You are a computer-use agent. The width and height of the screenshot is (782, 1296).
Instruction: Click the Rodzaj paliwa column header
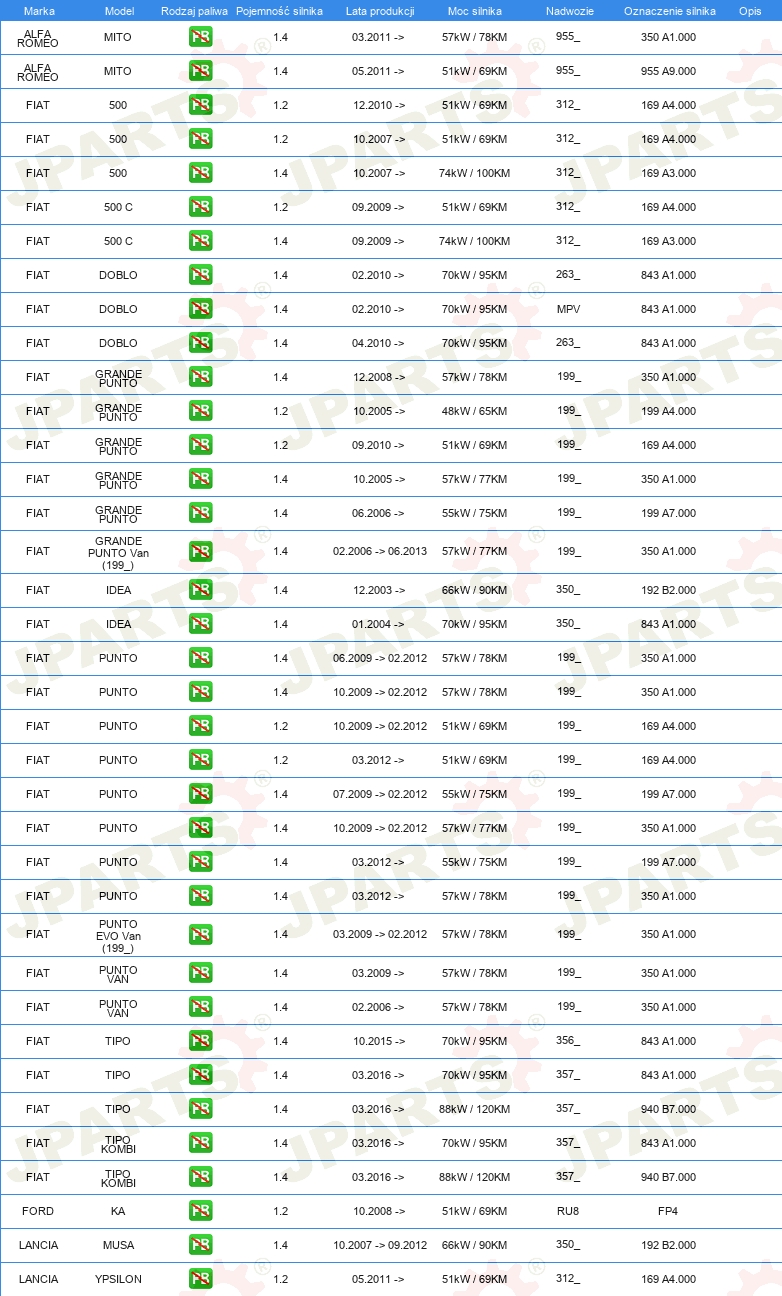pyautogui.click(x=194, y=11)
